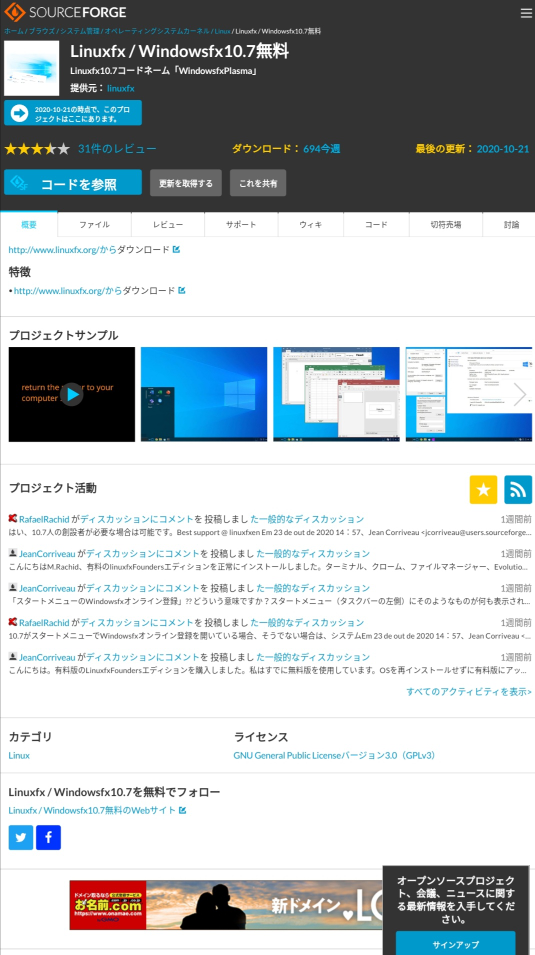Viewport: 535px width, 955px height.
Task: Open office apps screenshot thumbnail
Action: (x=336, y=395)
